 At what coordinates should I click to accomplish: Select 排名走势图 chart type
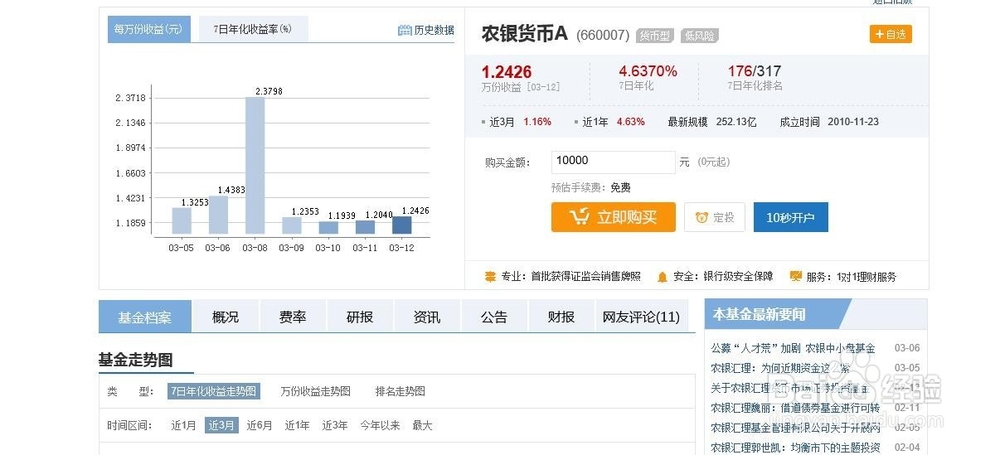tap(400, 391)
